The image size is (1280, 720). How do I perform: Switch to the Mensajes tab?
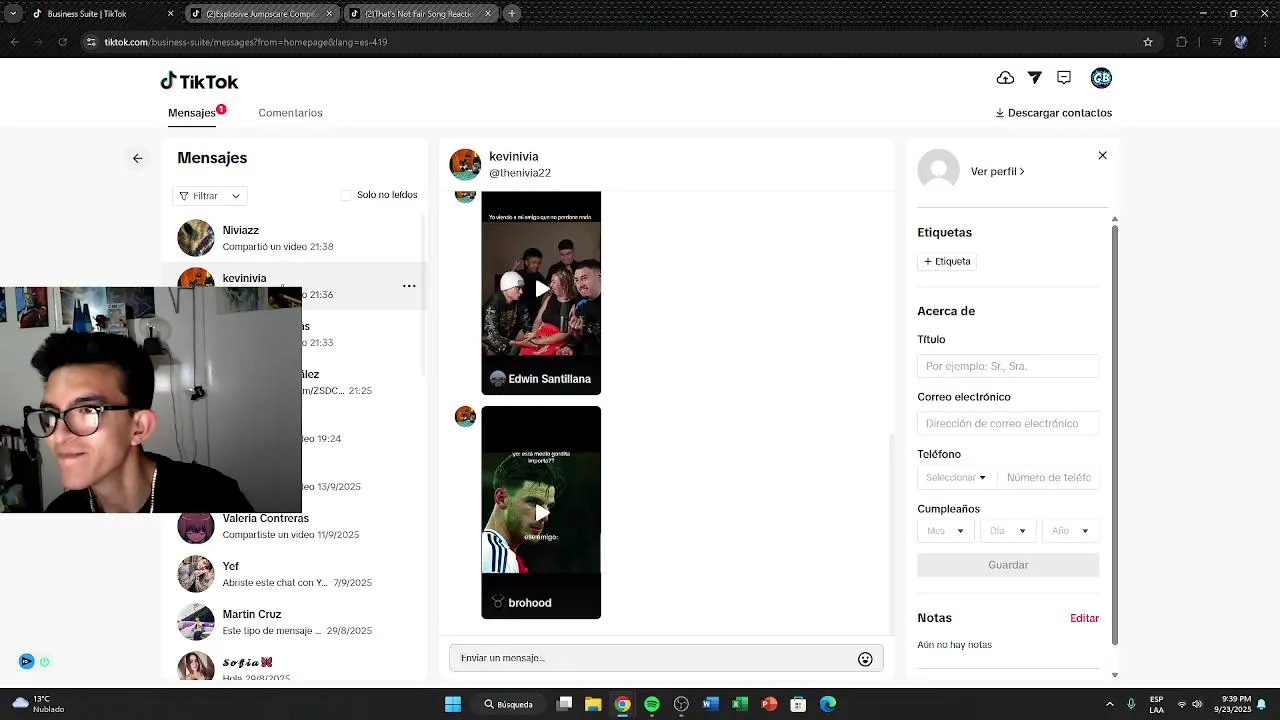192,113
